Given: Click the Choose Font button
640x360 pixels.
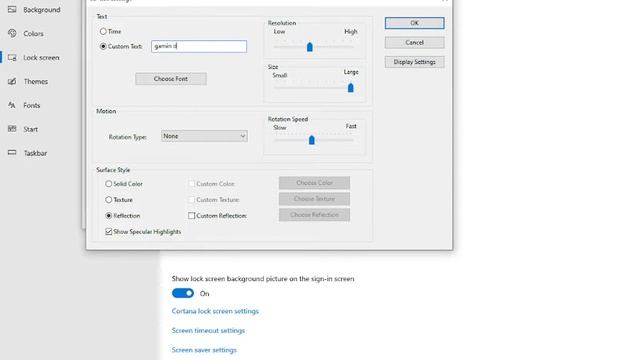Looking at the screenshot, I should (x=171, y=79).
